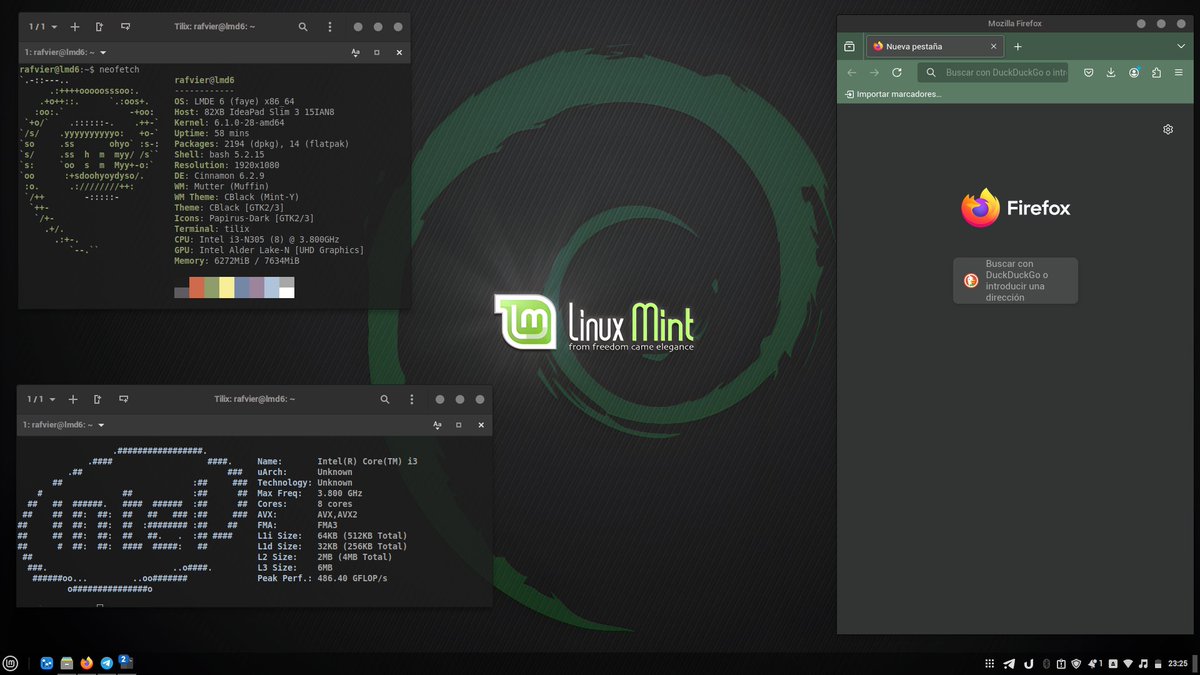Open the Linux Mint start menu
The height and width of the screenshot is (675, 1200).
pyautogui.click(x=10, y=663)
